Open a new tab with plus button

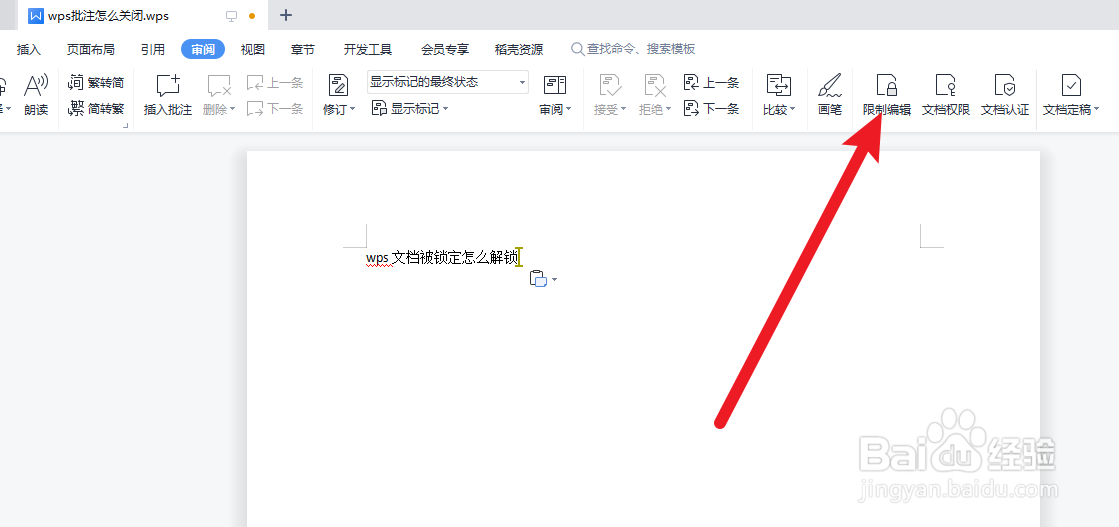pos(286,15)
